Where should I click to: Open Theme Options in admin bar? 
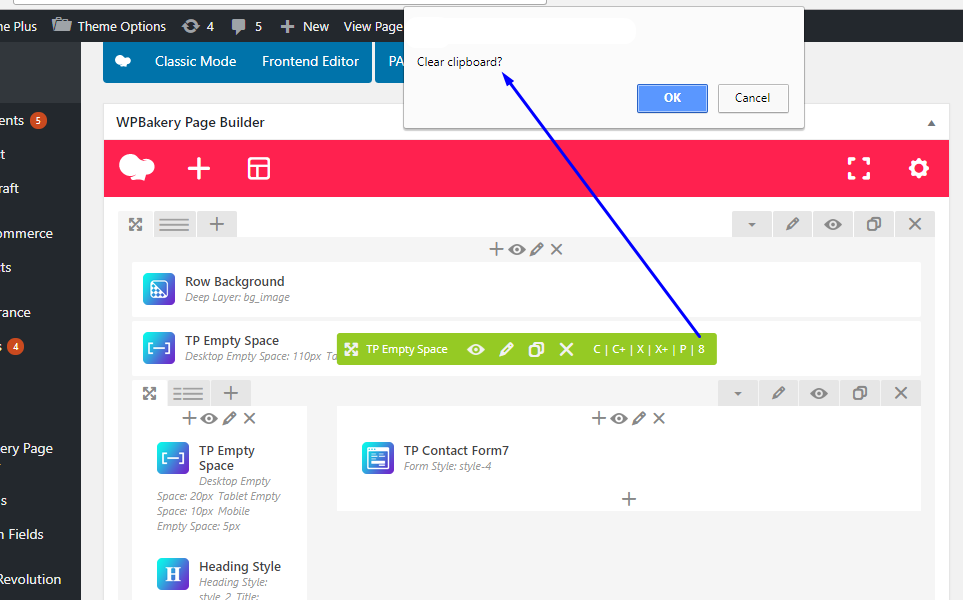(109, 26)
